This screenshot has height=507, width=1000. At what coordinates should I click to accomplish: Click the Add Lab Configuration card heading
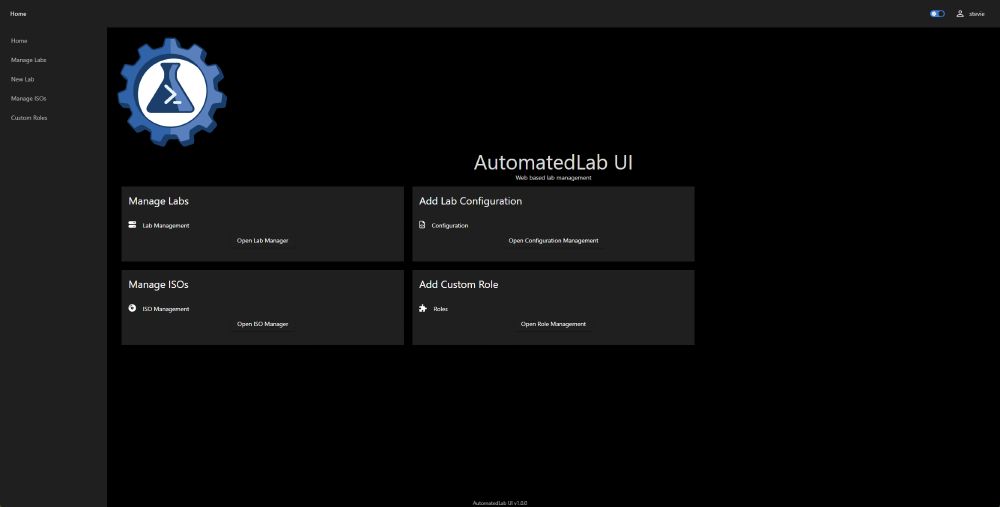pyautogui.click(x=470, y=201)
